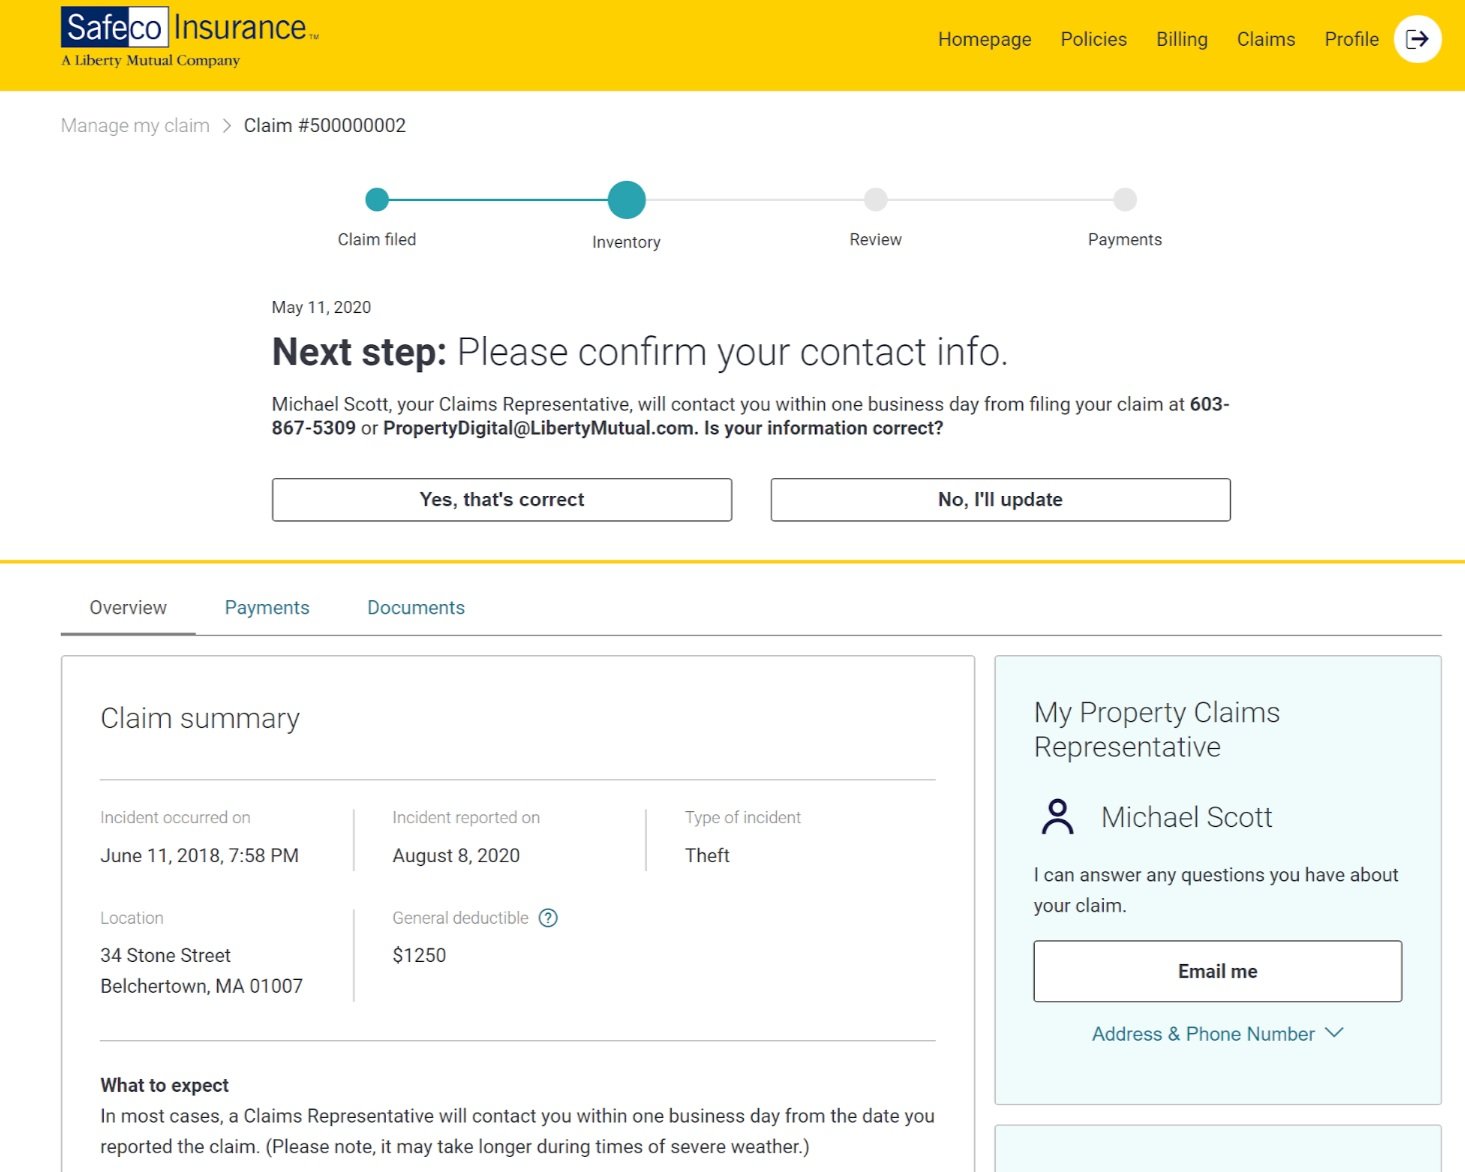Screen dimensions: 1465x1172
Task: Click the $1250 deductible value
Action: click(419, 955)
